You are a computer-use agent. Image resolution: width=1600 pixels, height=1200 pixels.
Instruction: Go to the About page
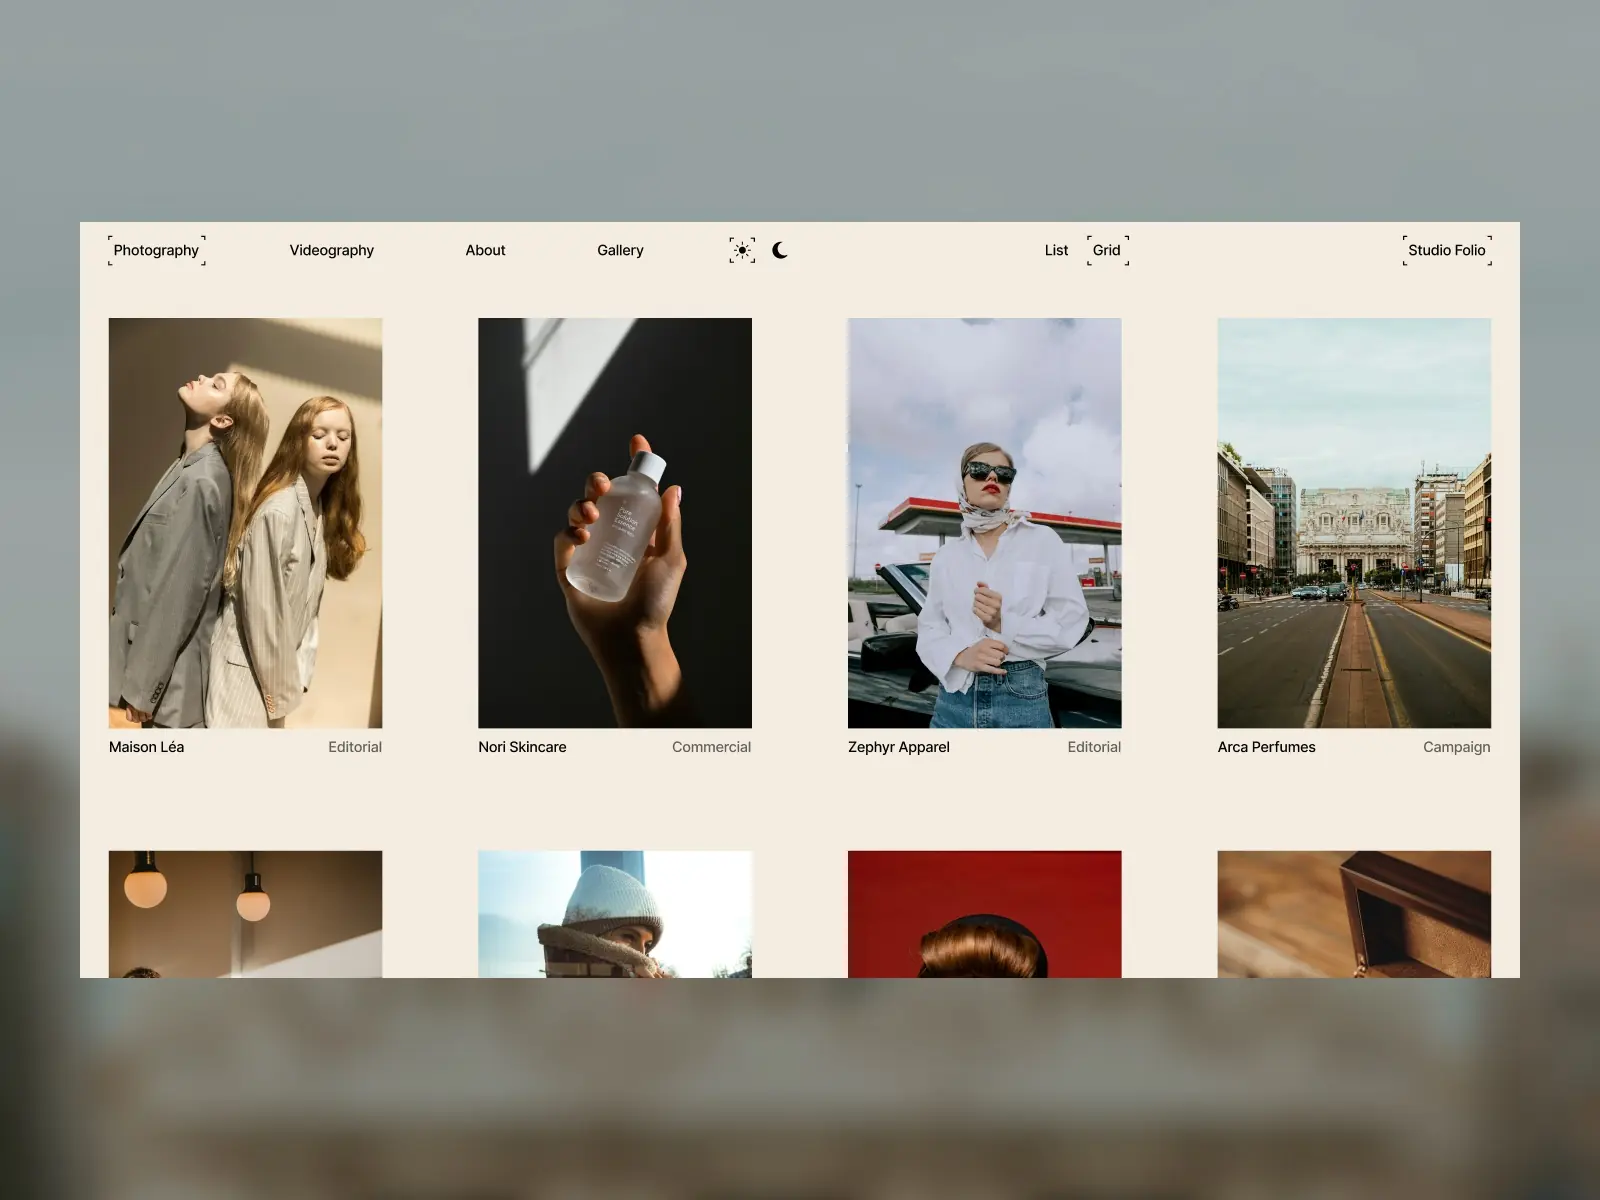coord(485,250)
